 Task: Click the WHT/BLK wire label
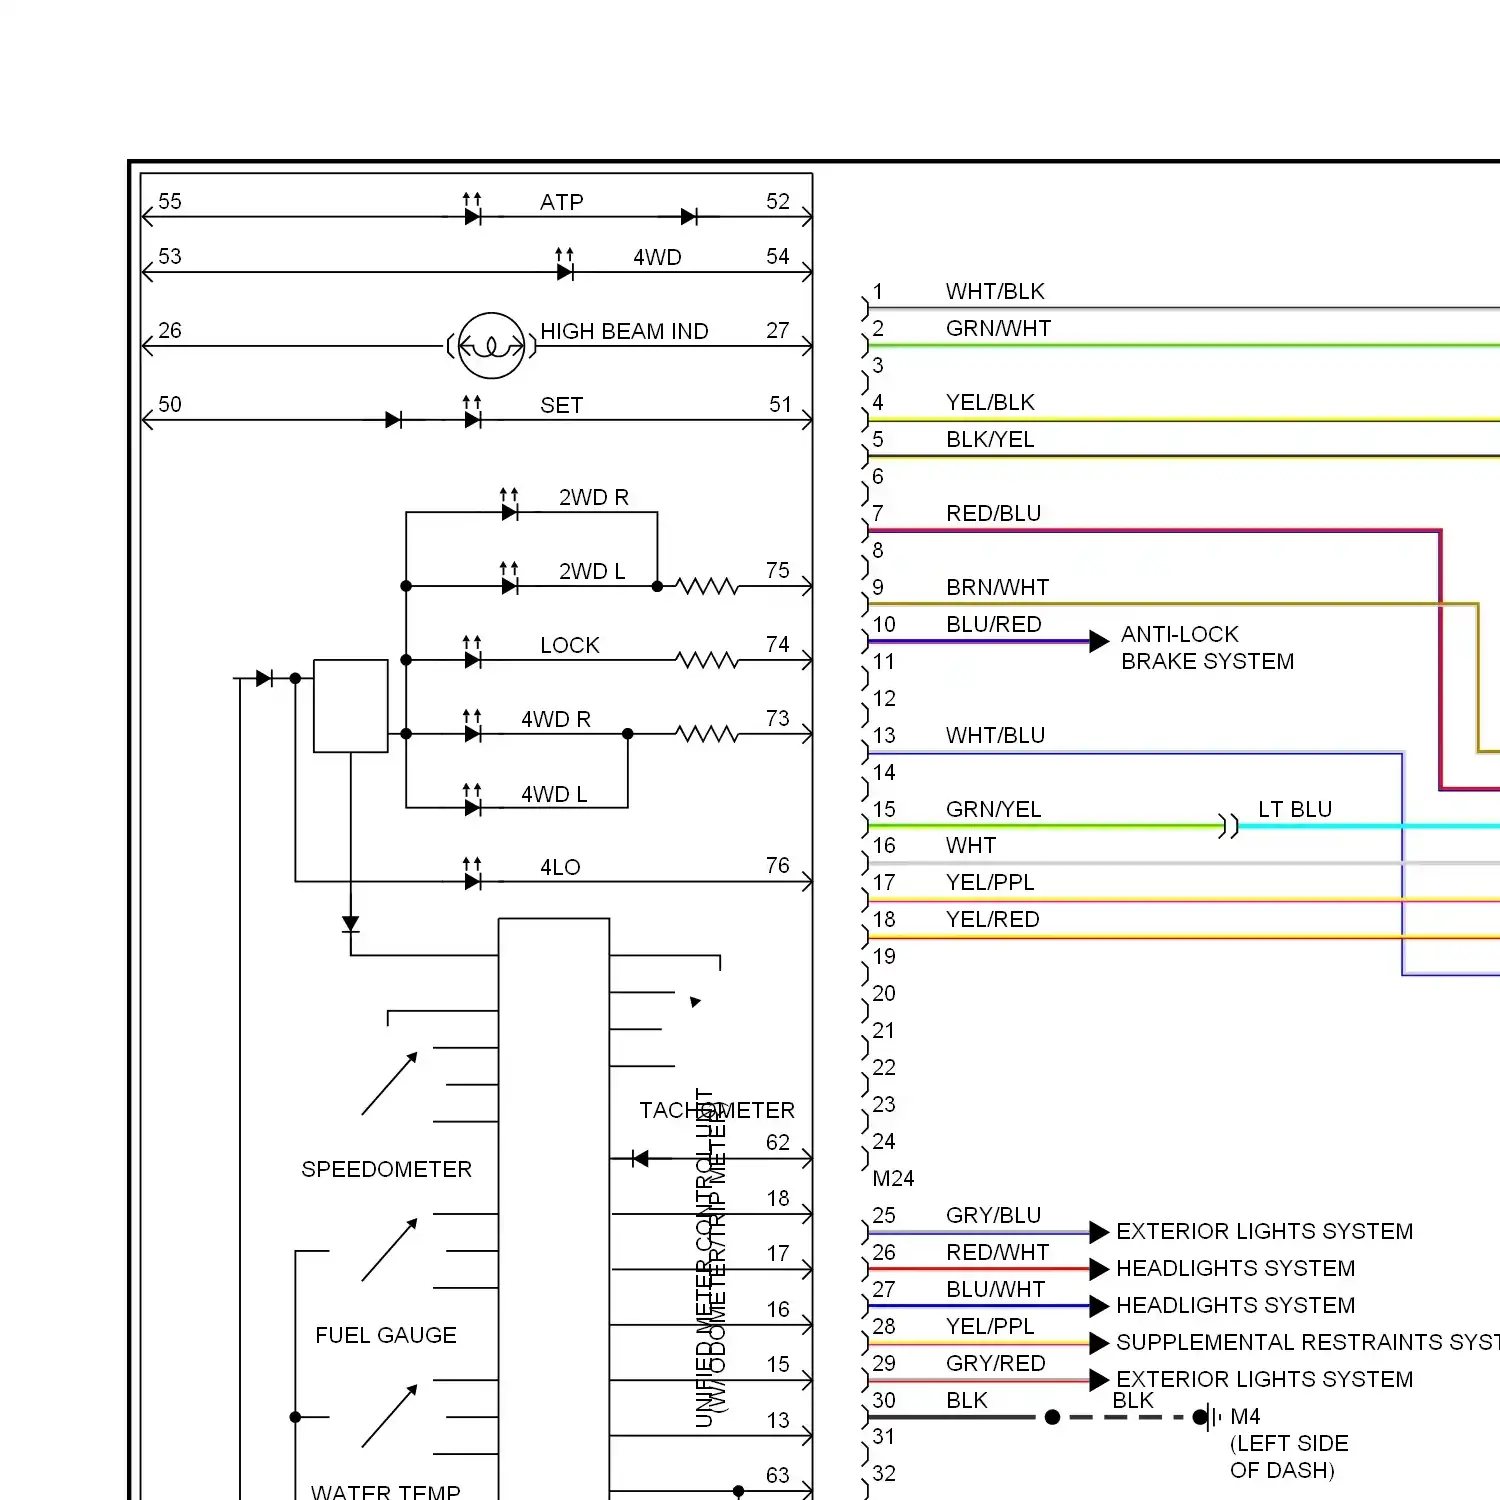click(995, 291)
